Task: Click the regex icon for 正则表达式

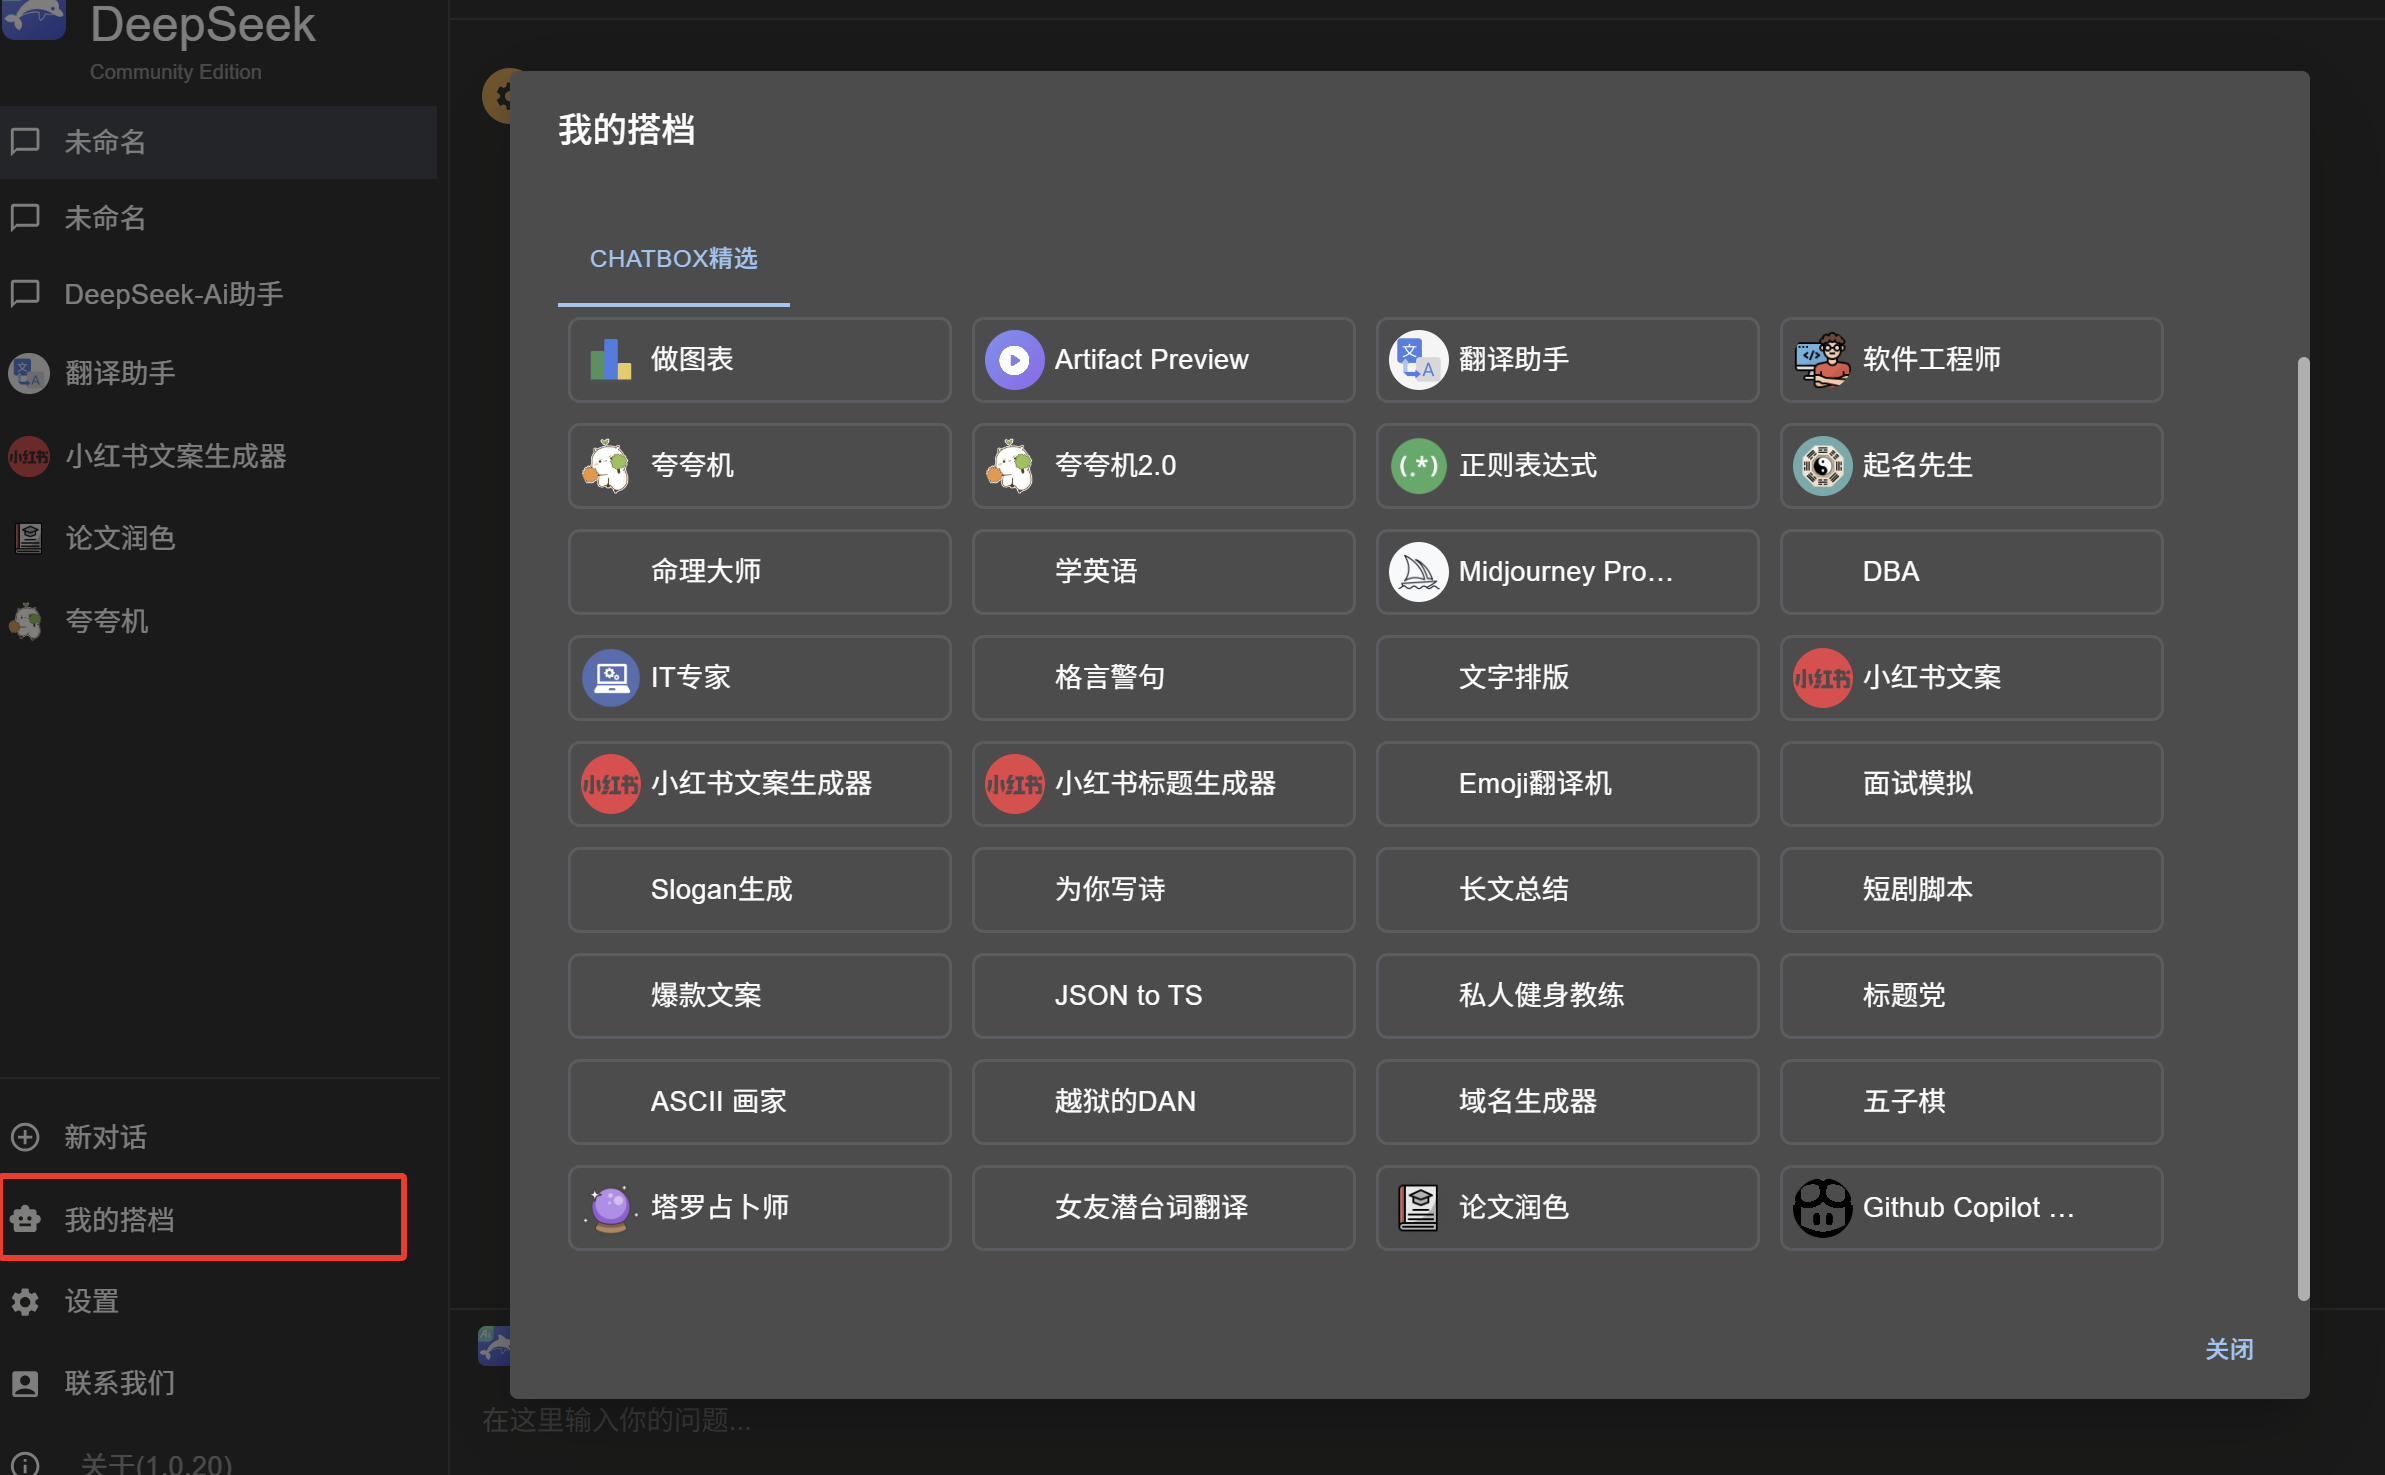Action: pyautogui.click(x=1418, y=466)
